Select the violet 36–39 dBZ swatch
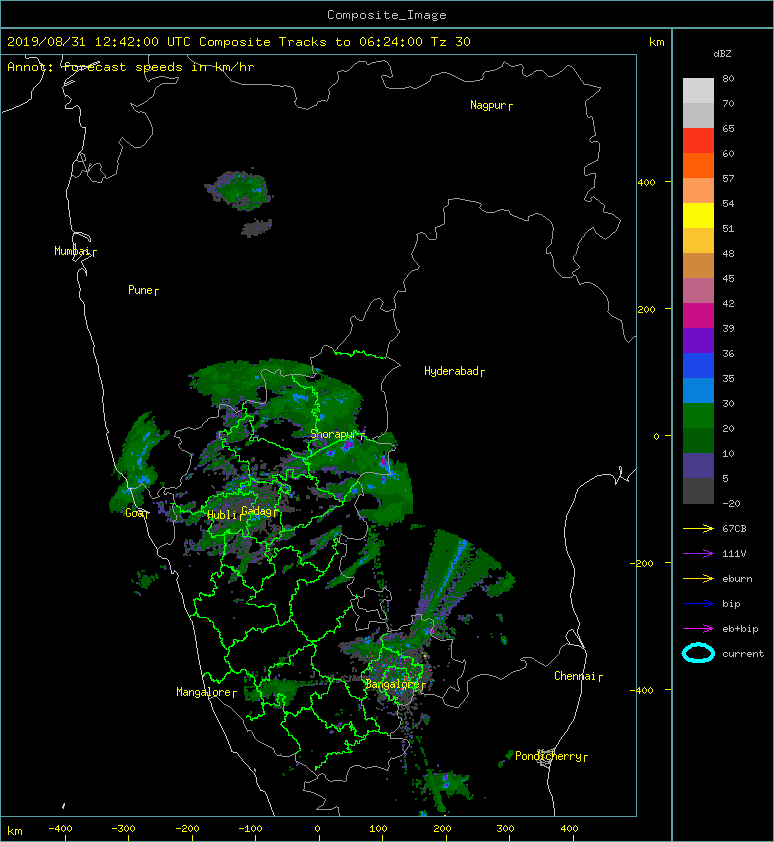The width and height of the screenshot is (774, 842). 698,340
